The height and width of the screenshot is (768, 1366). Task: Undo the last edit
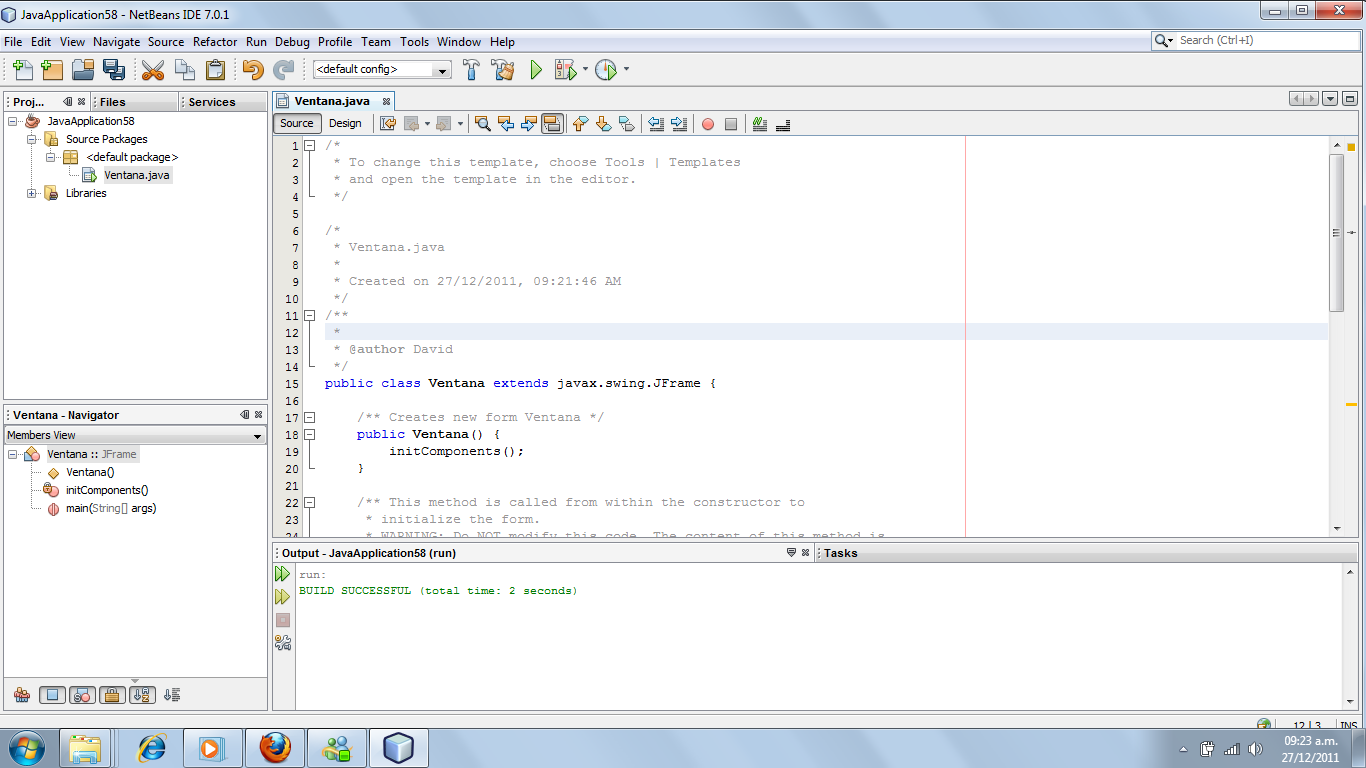pyautogui.click(x=253, y=70)
